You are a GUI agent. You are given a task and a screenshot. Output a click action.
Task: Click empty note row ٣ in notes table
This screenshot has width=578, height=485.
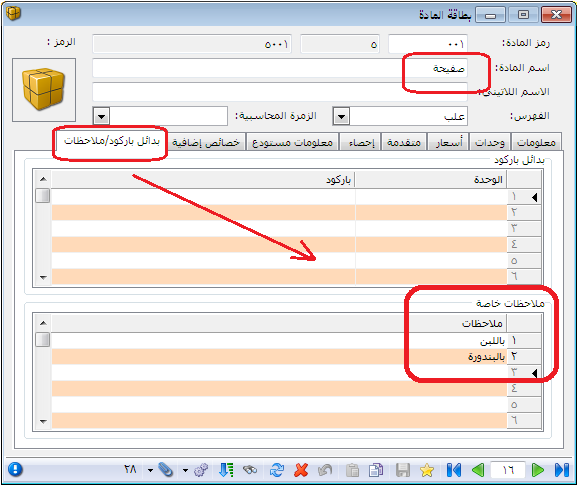pos(279,373)
